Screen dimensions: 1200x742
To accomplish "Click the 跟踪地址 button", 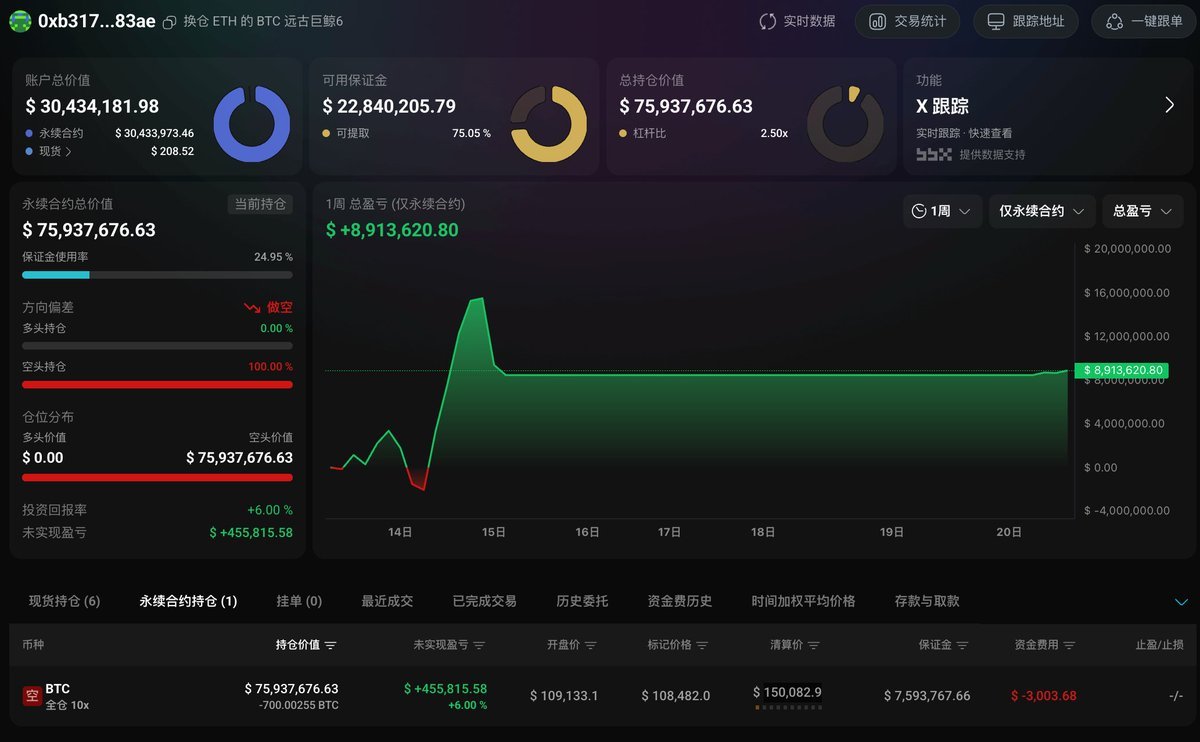I will 1025,21.
